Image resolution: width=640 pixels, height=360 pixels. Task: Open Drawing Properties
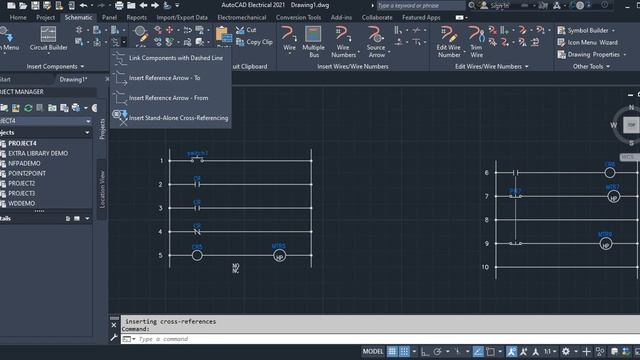click(x=589, y=54)
